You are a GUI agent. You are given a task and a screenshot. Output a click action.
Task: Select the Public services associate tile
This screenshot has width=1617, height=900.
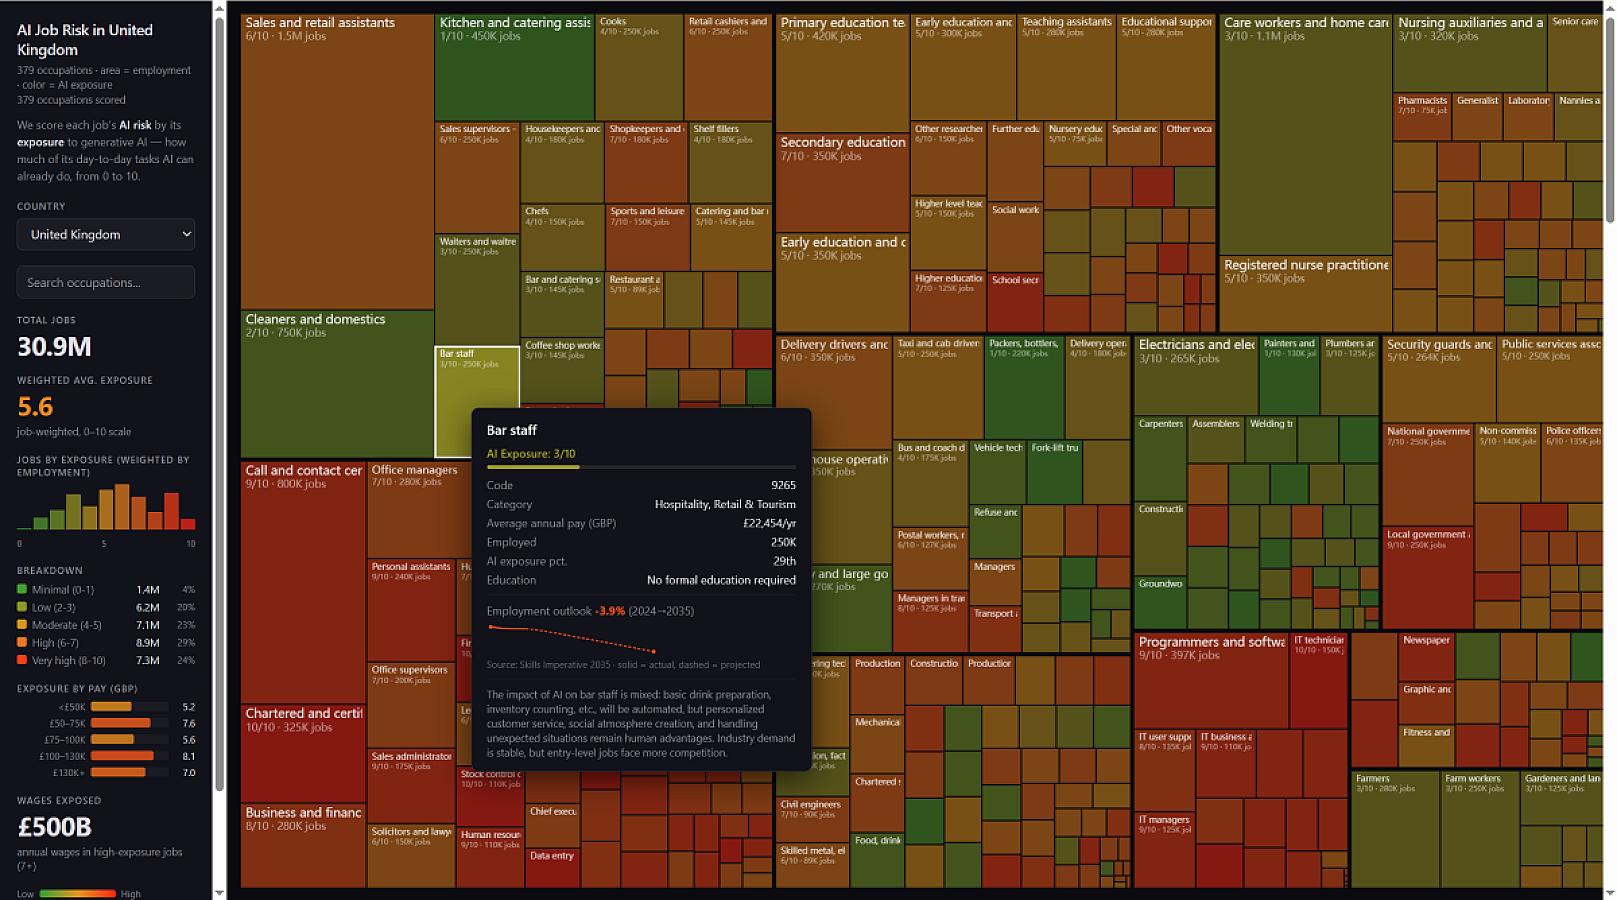(x=1550, y=379)
